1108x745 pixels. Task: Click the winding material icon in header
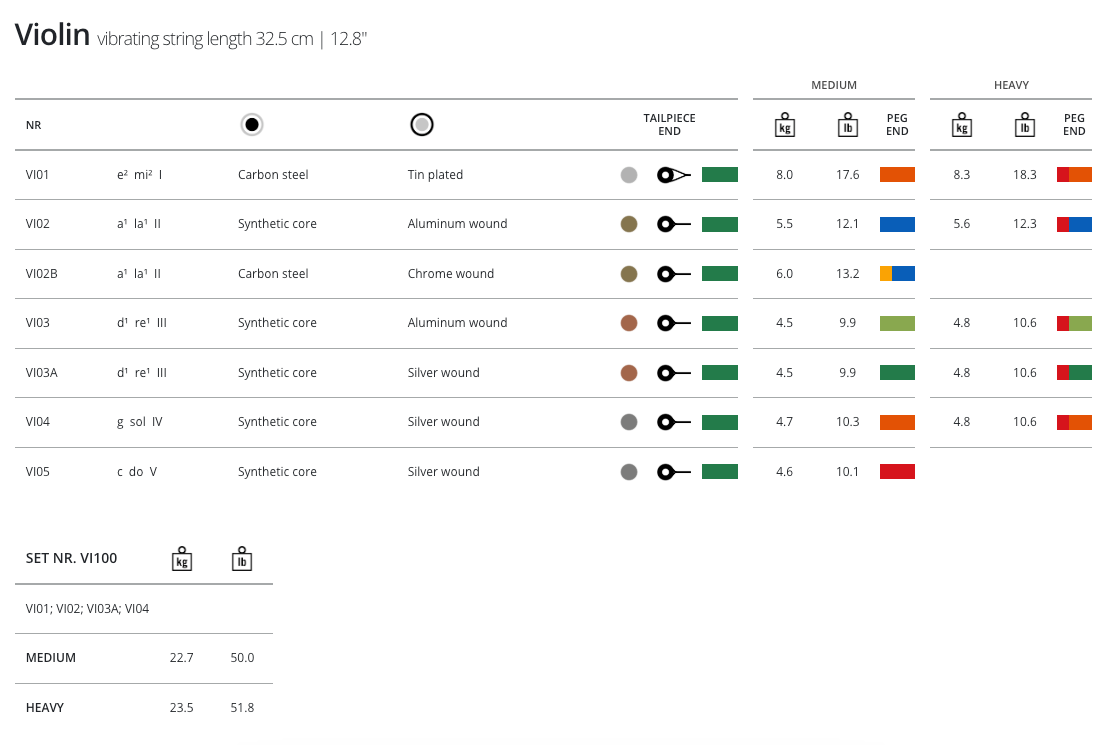click(422, 125)
